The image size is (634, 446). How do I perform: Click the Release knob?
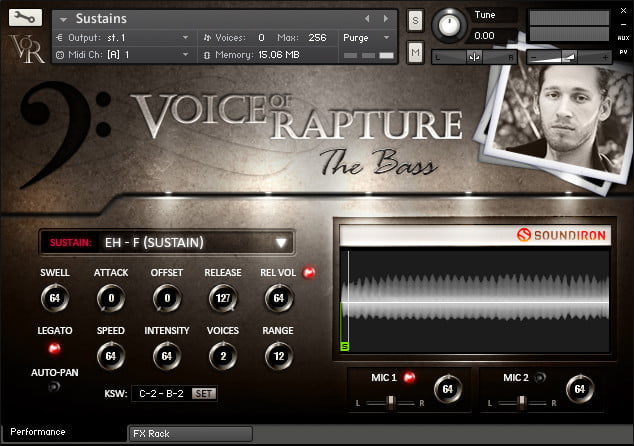(223, 298)
